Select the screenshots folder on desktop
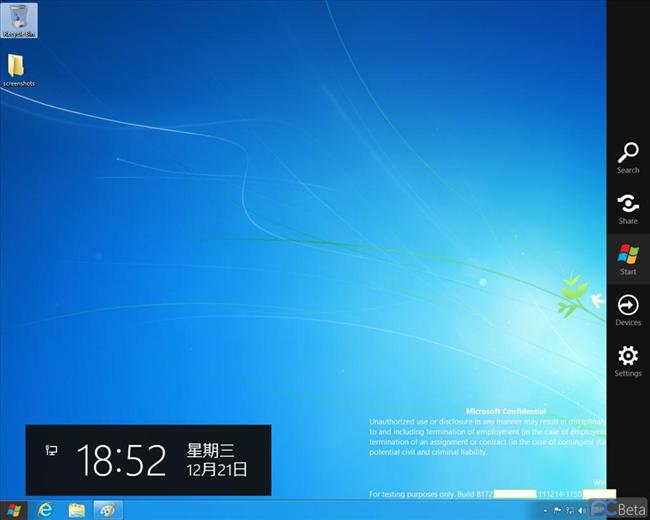The image size is (650, 520). click(x=19, y=70)
